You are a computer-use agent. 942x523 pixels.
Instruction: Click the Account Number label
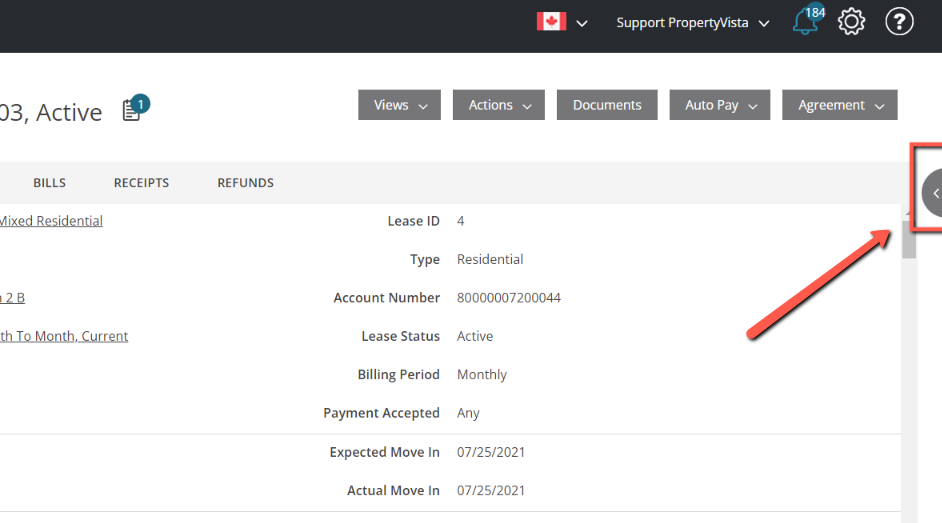tap(386, 298)
